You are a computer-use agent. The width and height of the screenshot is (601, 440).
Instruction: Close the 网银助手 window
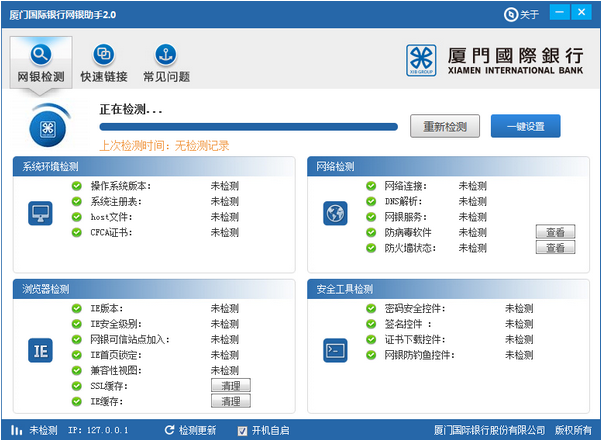(581, 12)
